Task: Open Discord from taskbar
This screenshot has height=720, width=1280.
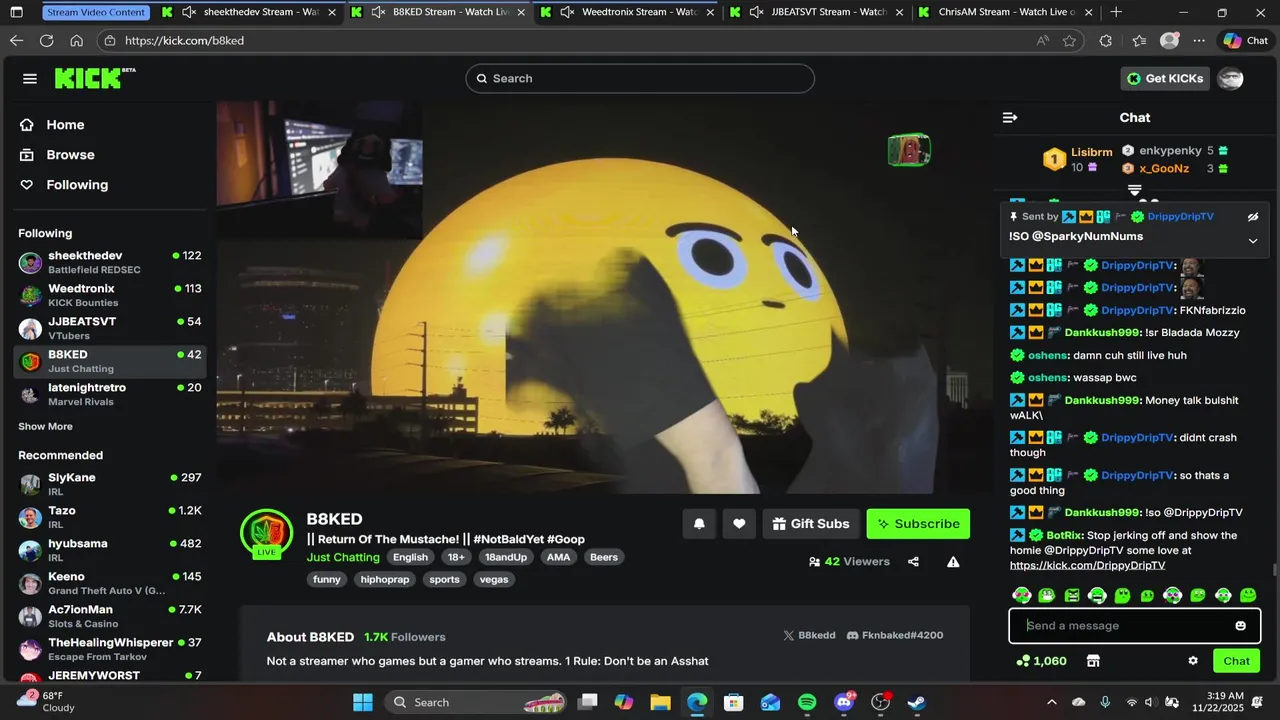Action: (844, 702)
